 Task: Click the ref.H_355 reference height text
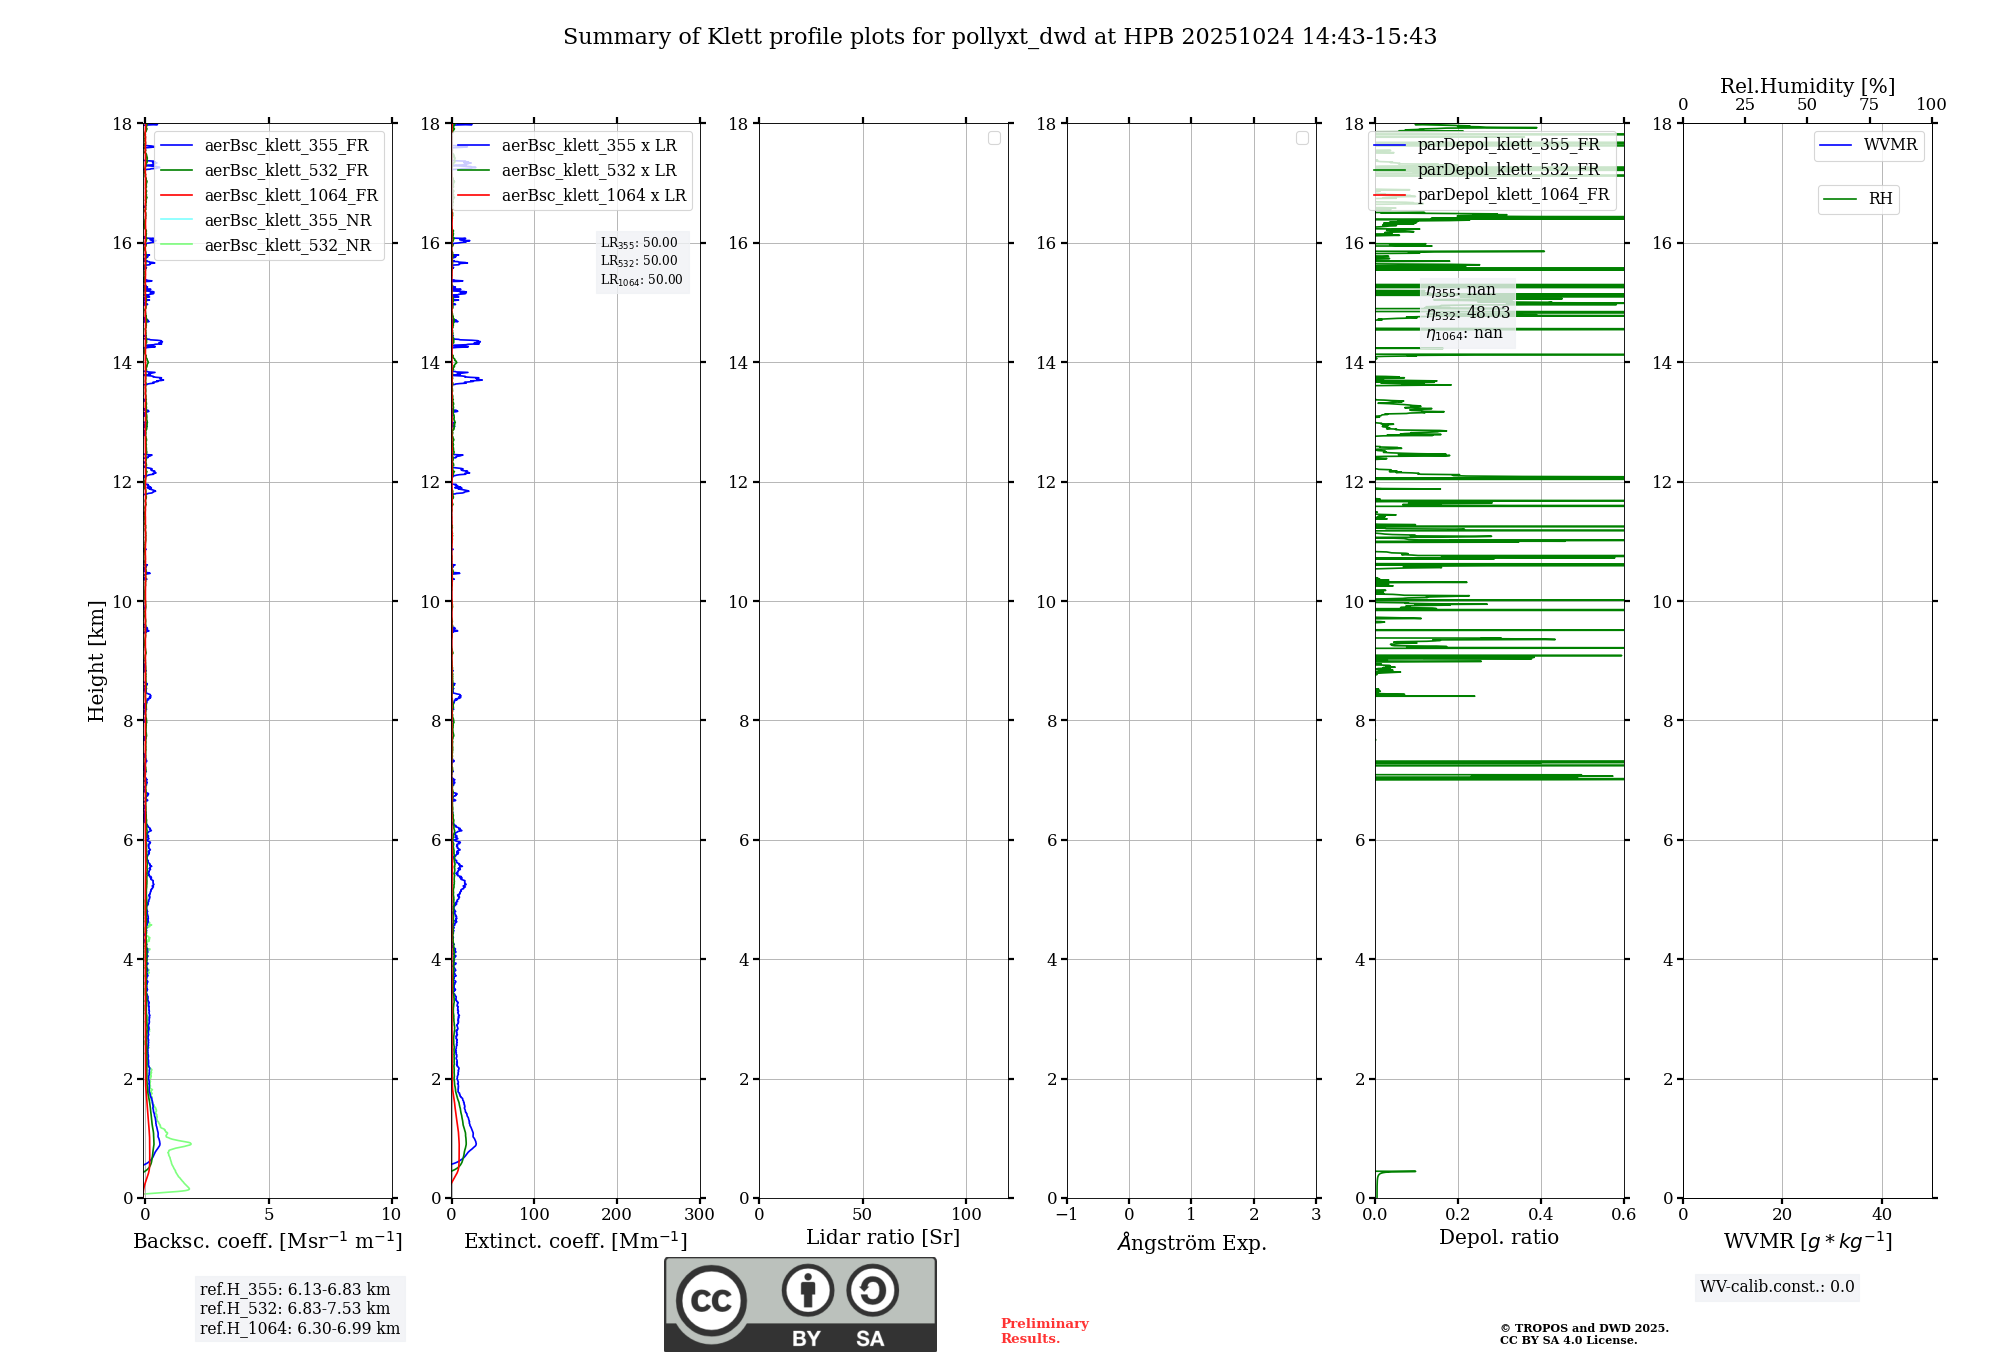point(295,1290)
